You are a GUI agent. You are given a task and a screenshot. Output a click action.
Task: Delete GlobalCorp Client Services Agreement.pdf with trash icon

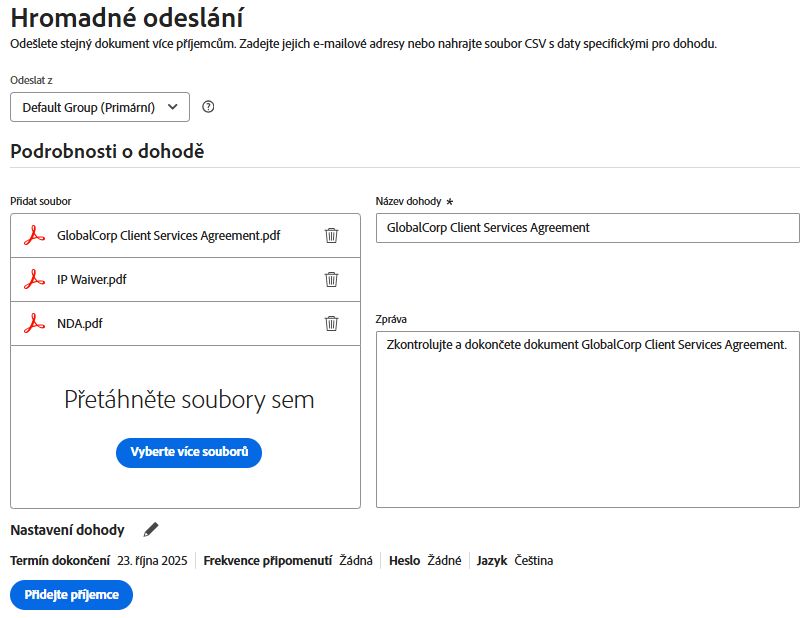pyautogui.click(x=331, y=236)
